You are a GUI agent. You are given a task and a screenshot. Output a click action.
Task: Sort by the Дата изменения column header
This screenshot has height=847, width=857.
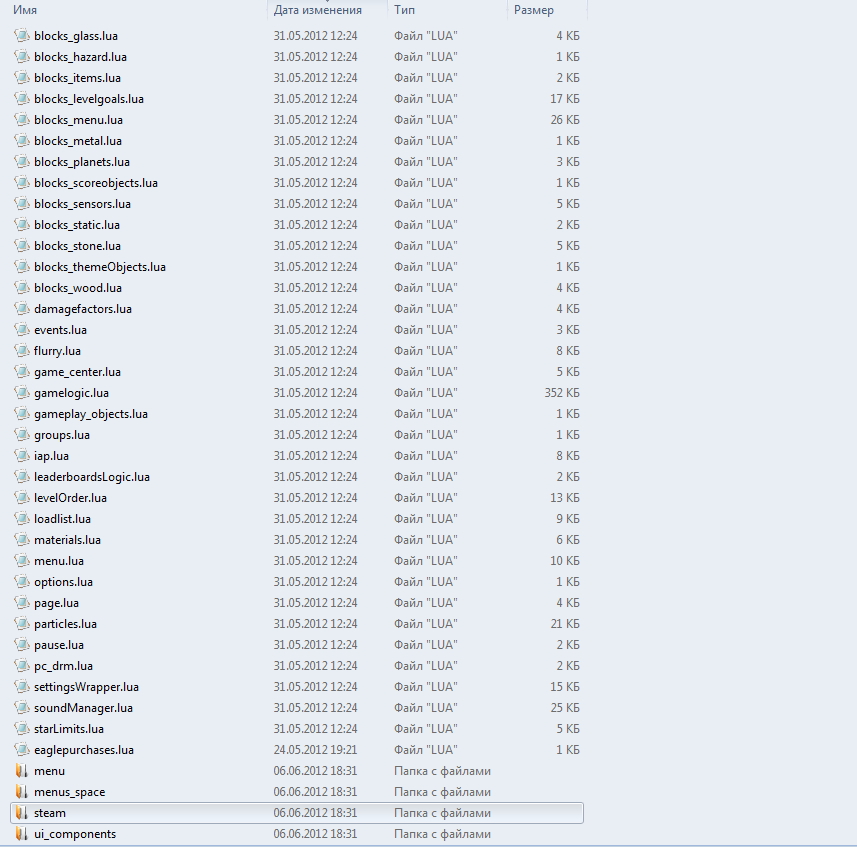(328, 10)
